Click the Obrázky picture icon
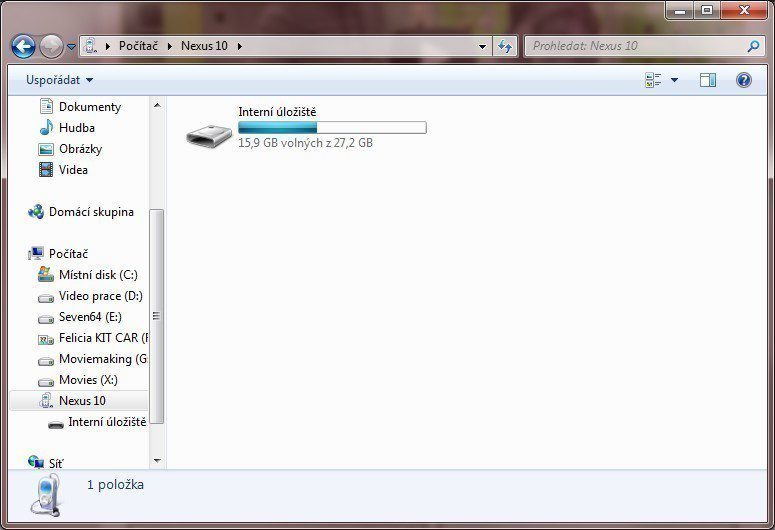This screenshot has height=530, width=775. click(x=46, y=149)
